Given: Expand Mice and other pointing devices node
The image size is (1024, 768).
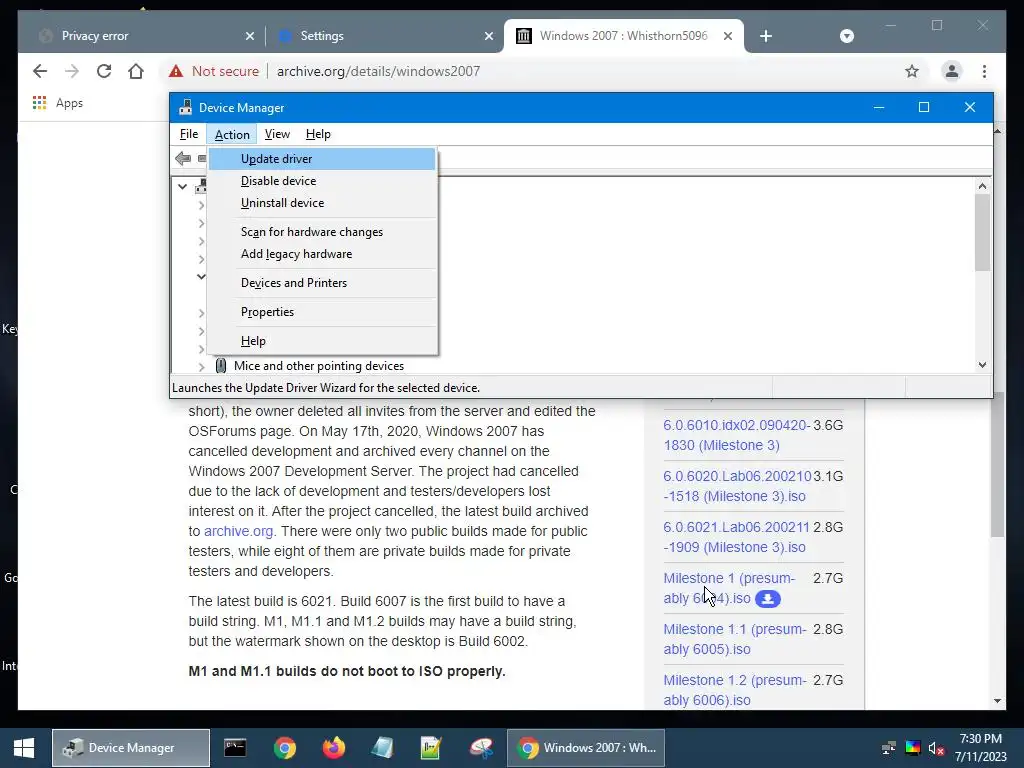Looking at the screenshot, I should click(201, 366).
